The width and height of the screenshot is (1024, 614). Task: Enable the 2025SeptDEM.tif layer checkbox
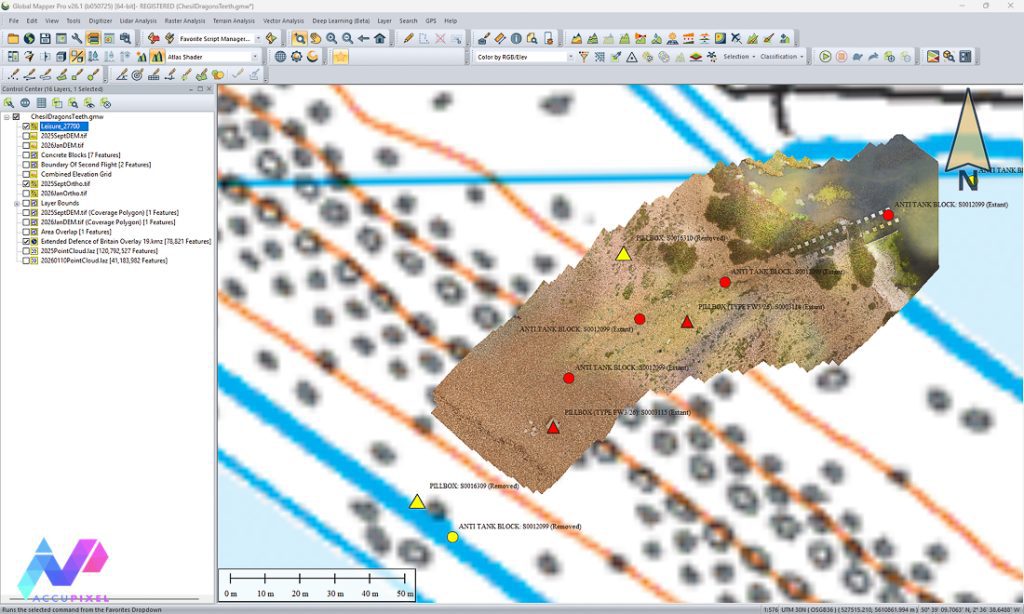[x=25, y=136]
